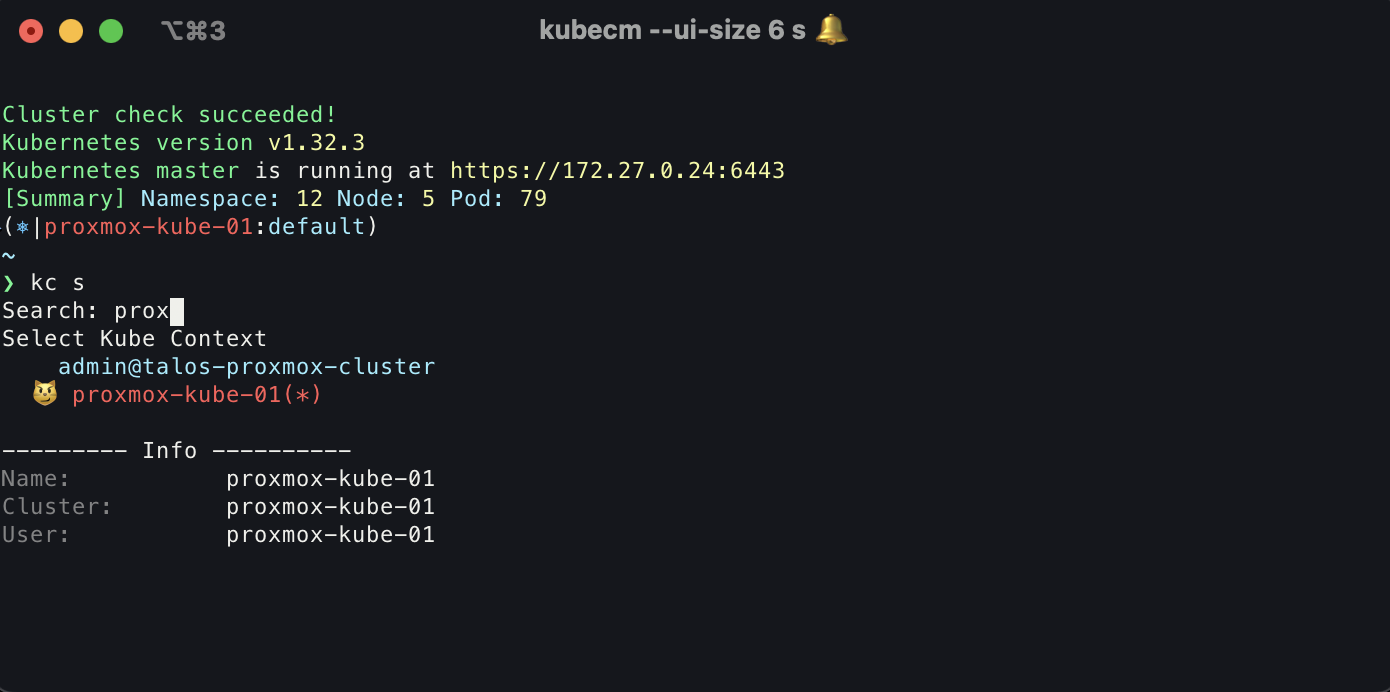
Task: Click the kc s command text
Action: [x=57, y=283]
